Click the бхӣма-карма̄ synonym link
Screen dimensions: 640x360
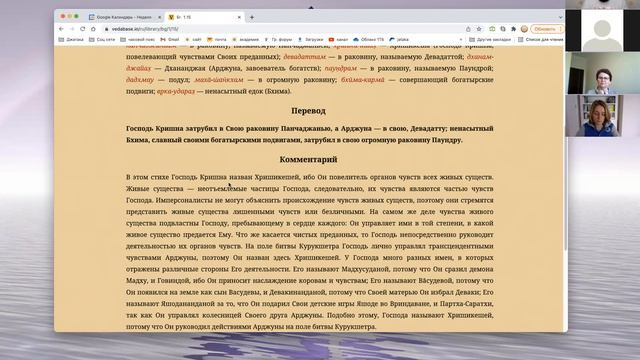point(363,80)
